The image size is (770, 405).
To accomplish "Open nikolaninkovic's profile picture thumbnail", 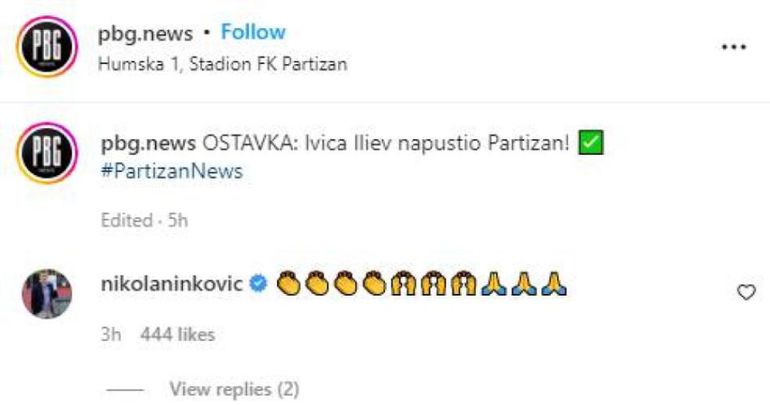I will (46, 294).
